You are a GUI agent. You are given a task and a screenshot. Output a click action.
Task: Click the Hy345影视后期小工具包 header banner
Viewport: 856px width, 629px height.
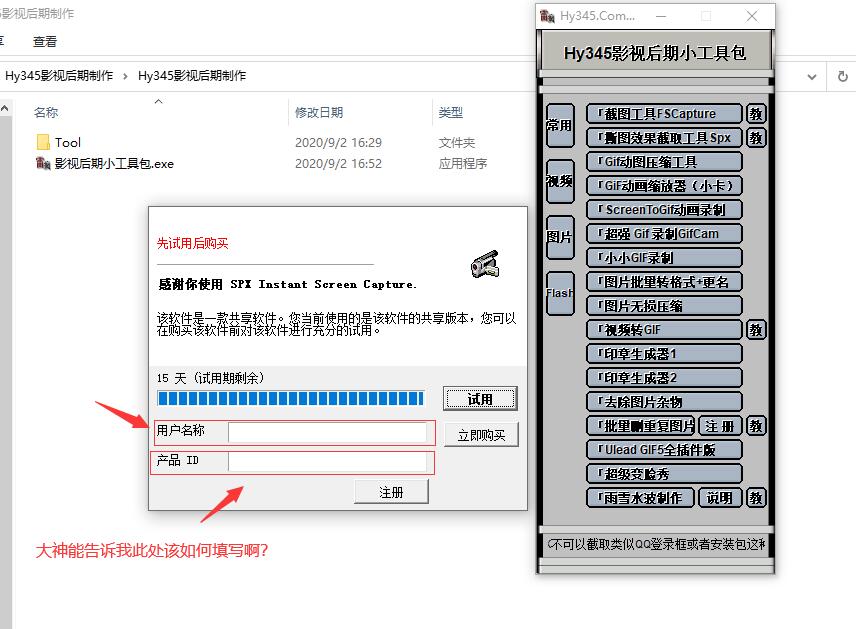655,53
